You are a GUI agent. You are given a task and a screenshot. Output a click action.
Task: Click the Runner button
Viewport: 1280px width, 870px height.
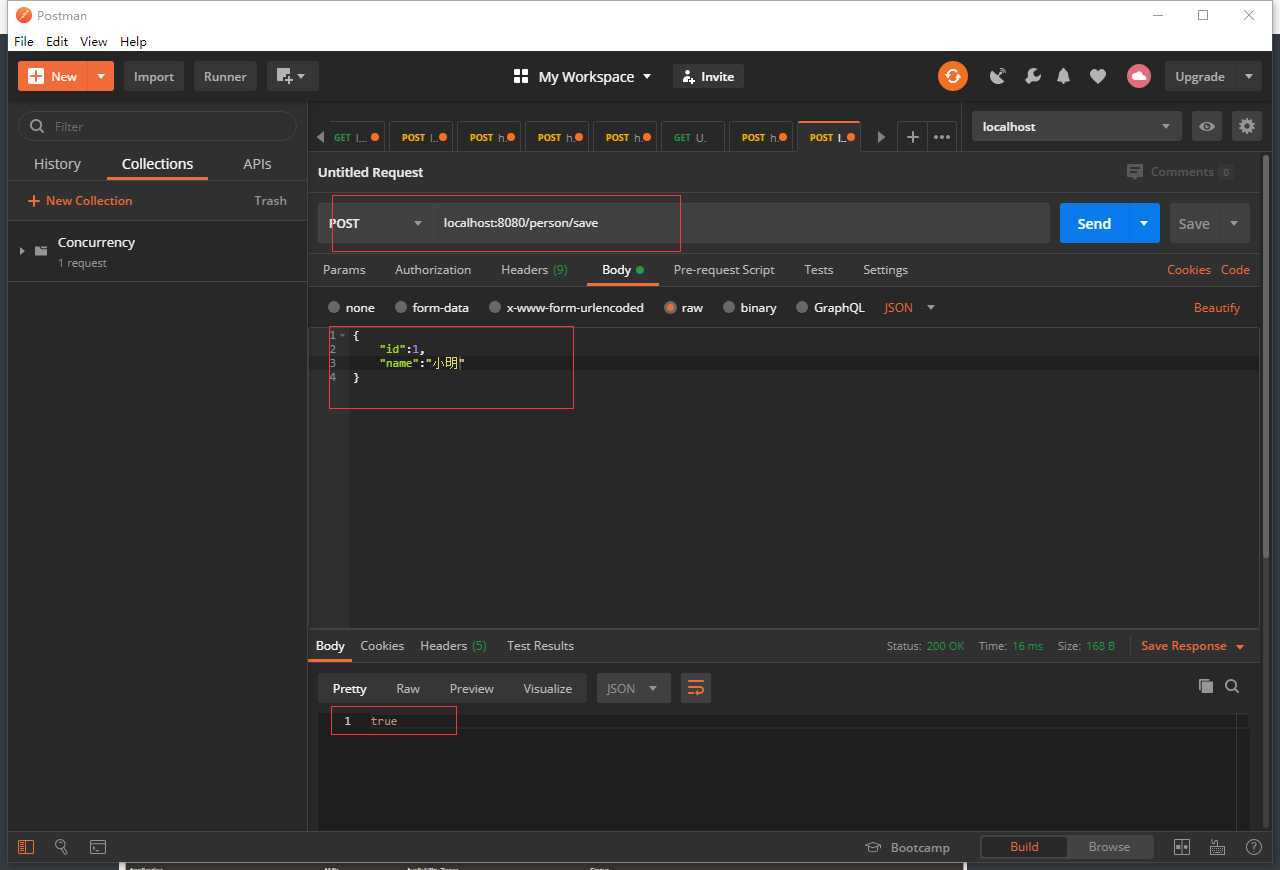tap(225, 76)
